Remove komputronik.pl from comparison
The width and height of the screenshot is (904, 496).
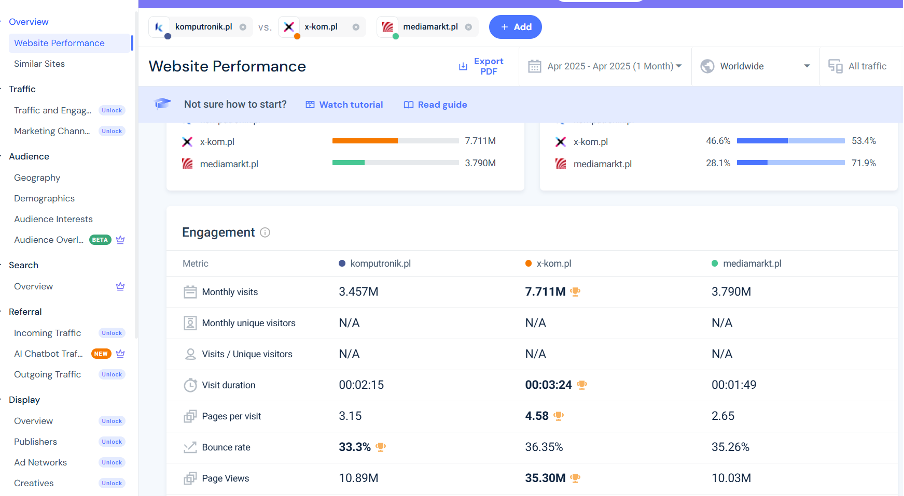click(x=243, y=27)
